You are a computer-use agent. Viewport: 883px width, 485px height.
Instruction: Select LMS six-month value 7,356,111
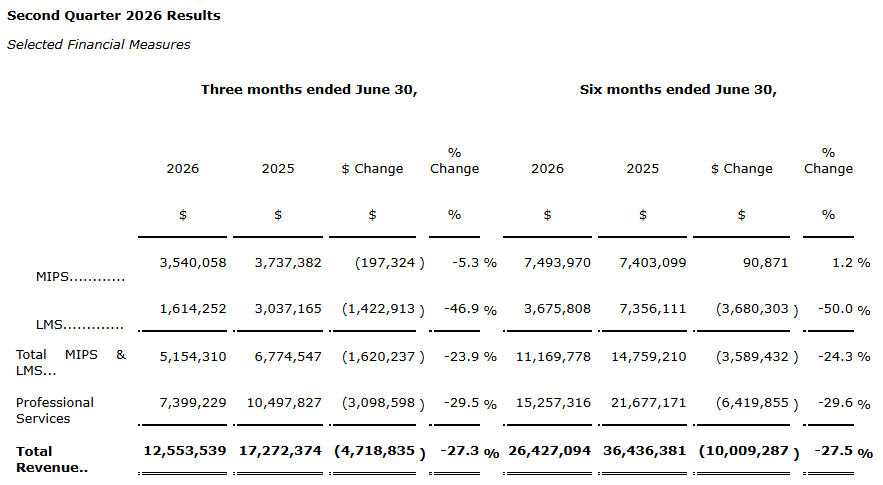click(653, 309)
